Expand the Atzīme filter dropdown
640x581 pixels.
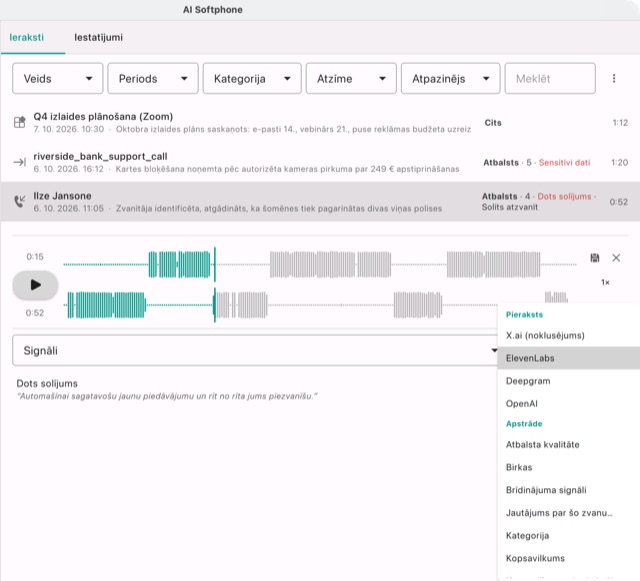(x=351, y=78)
